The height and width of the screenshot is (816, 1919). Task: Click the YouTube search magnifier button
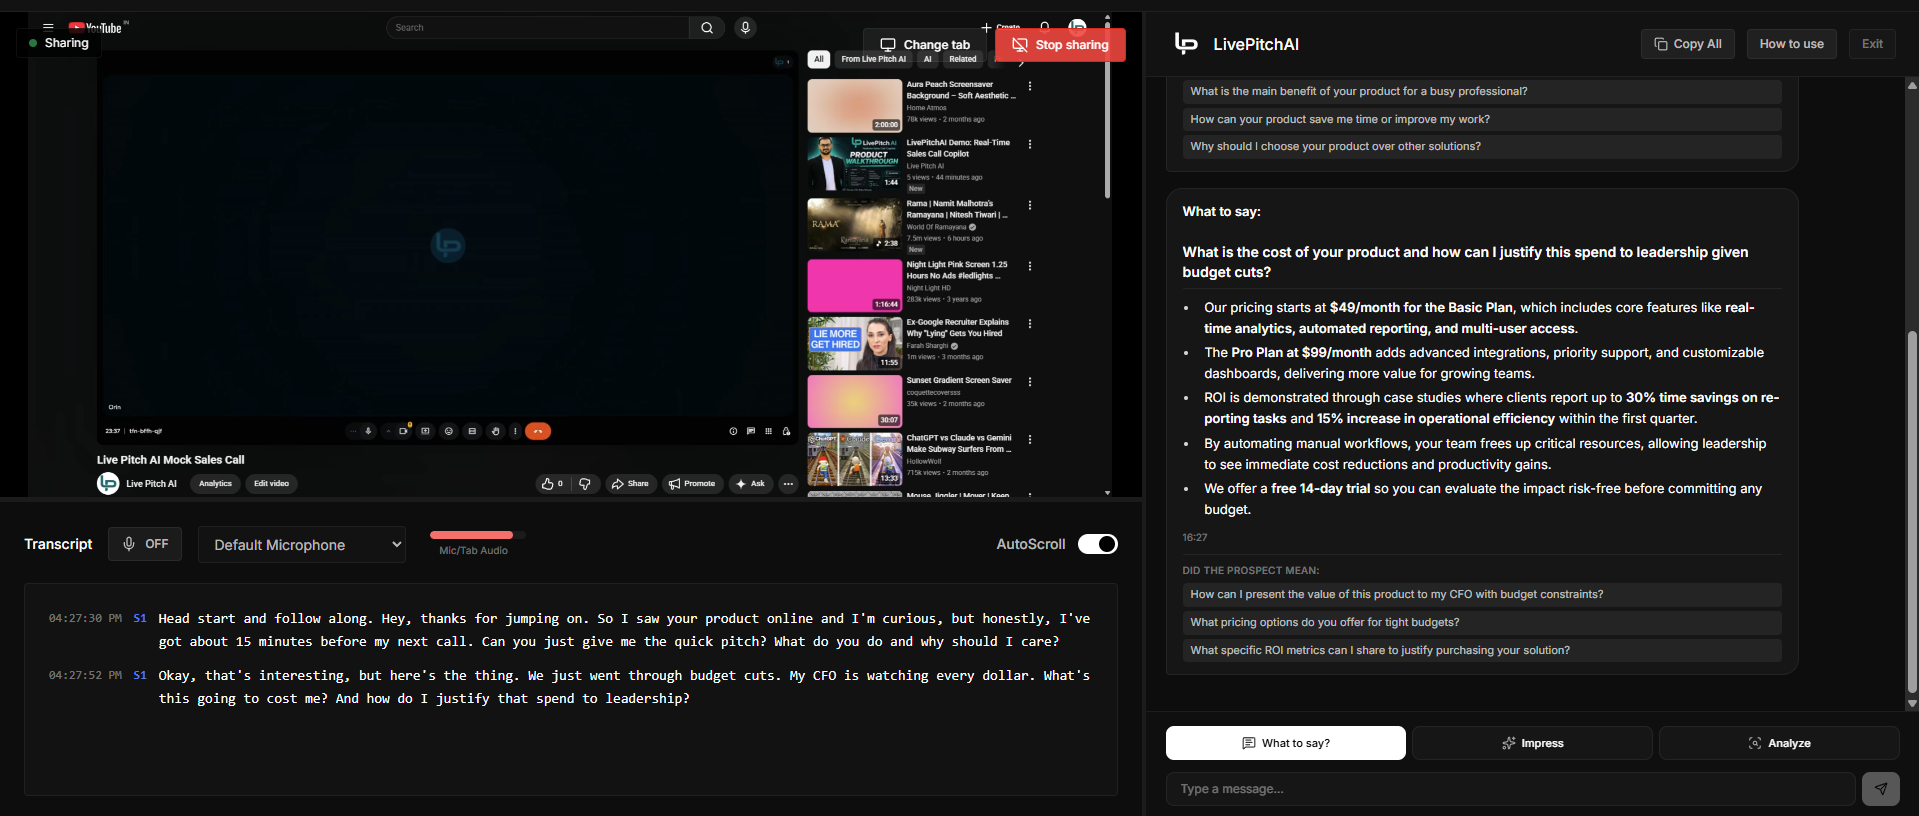click(x=707, y=28)
